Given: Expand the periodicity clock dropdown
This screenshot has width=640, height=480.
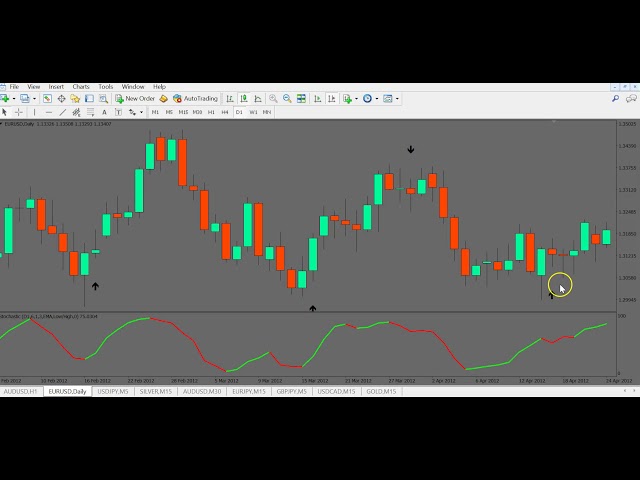Looking at the screenshot, I should [376, 99].
